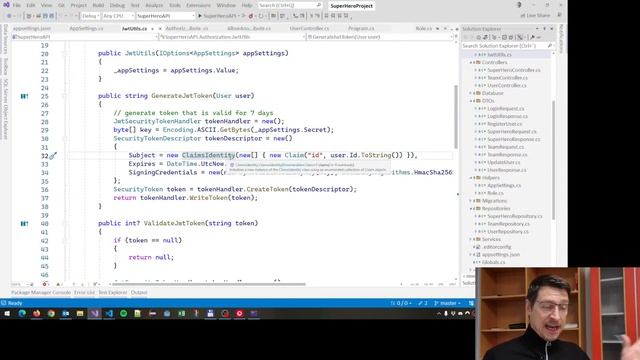Open the Tools menu
Screen dimensions: 640x360
(x=175, y=5)
